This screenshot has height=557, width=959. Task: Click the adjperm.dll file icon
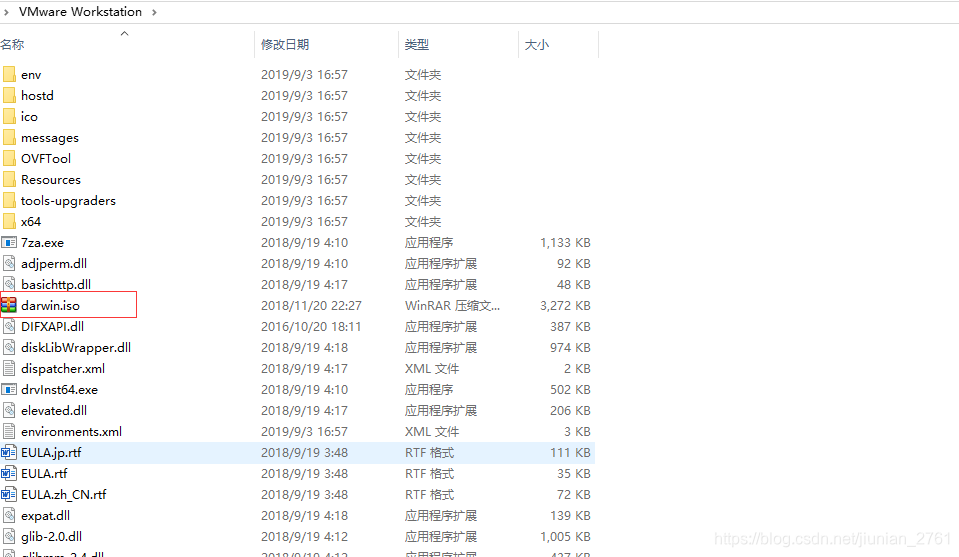click(x=9, y=263)
